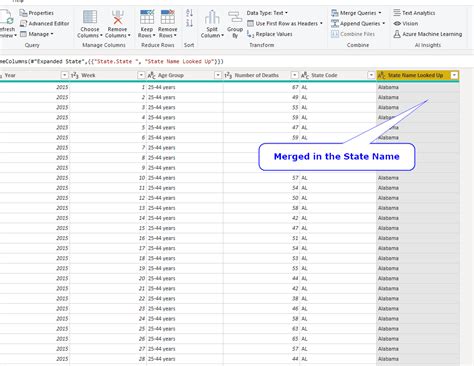Click Combine Files
Screen dimensions: 474x366
point(353,34)
